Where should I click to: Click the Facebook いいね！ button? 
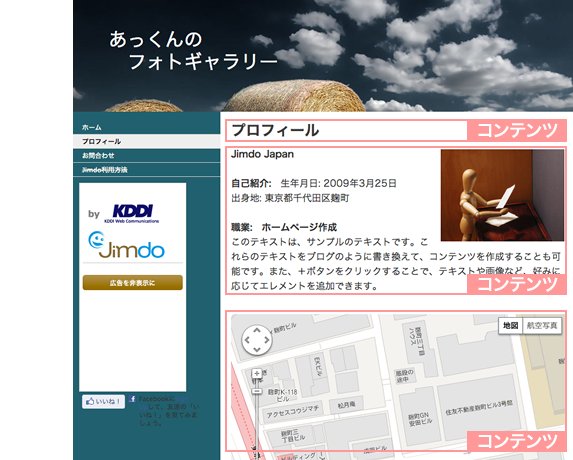tap(103, 402)
